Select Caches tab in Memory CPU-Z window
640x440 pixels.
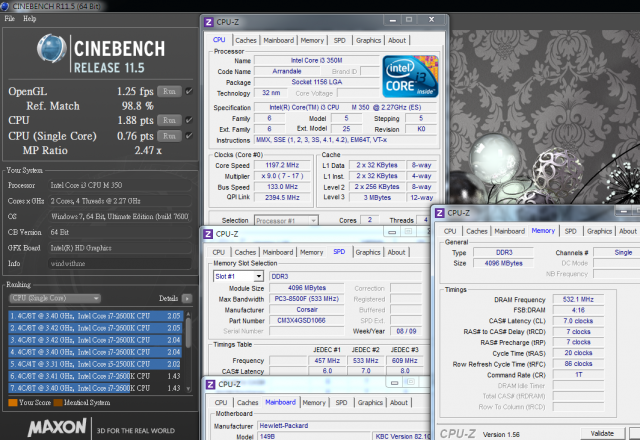pos(477,231)
